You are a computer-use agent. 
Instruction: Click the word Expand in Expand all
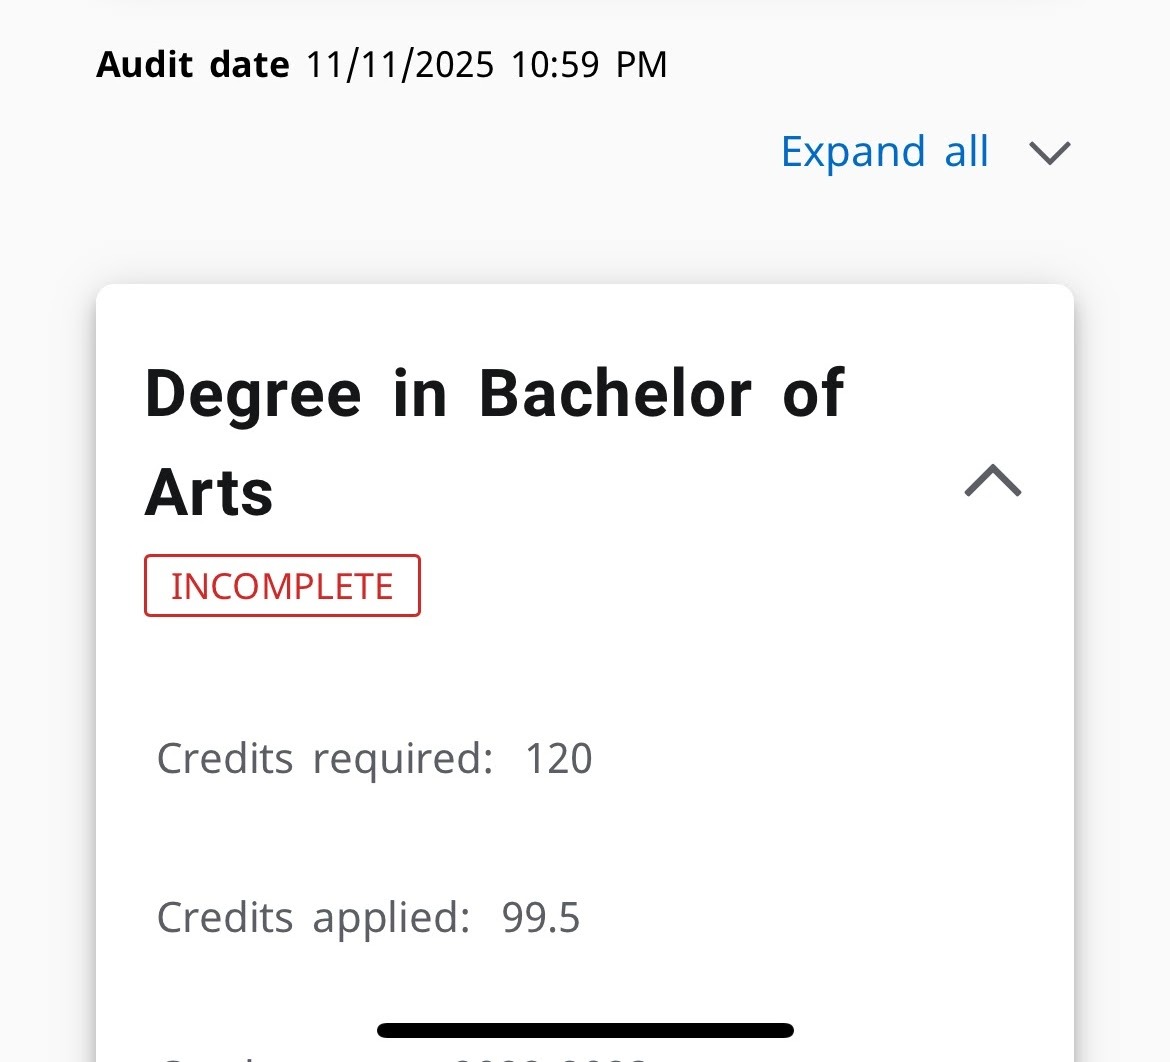click(853, 152)
